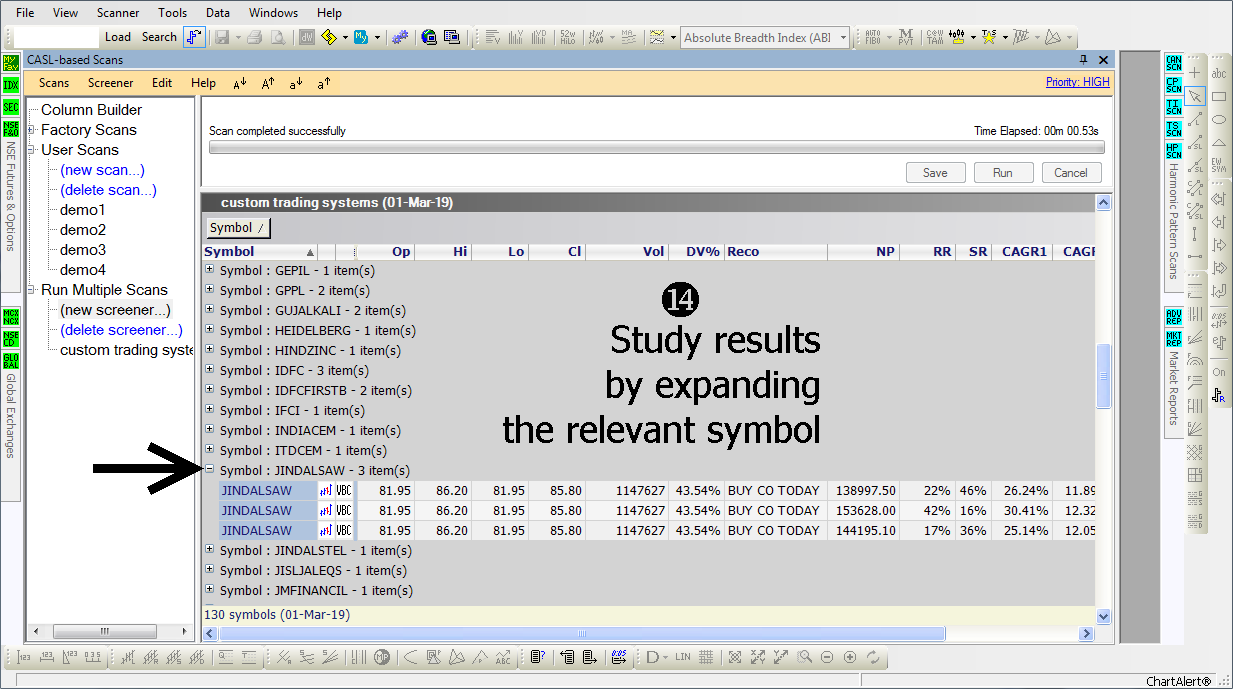1233x689 pixels.
Task: Expand the GEPIL symbol group
Action: [x=209, y=270]
